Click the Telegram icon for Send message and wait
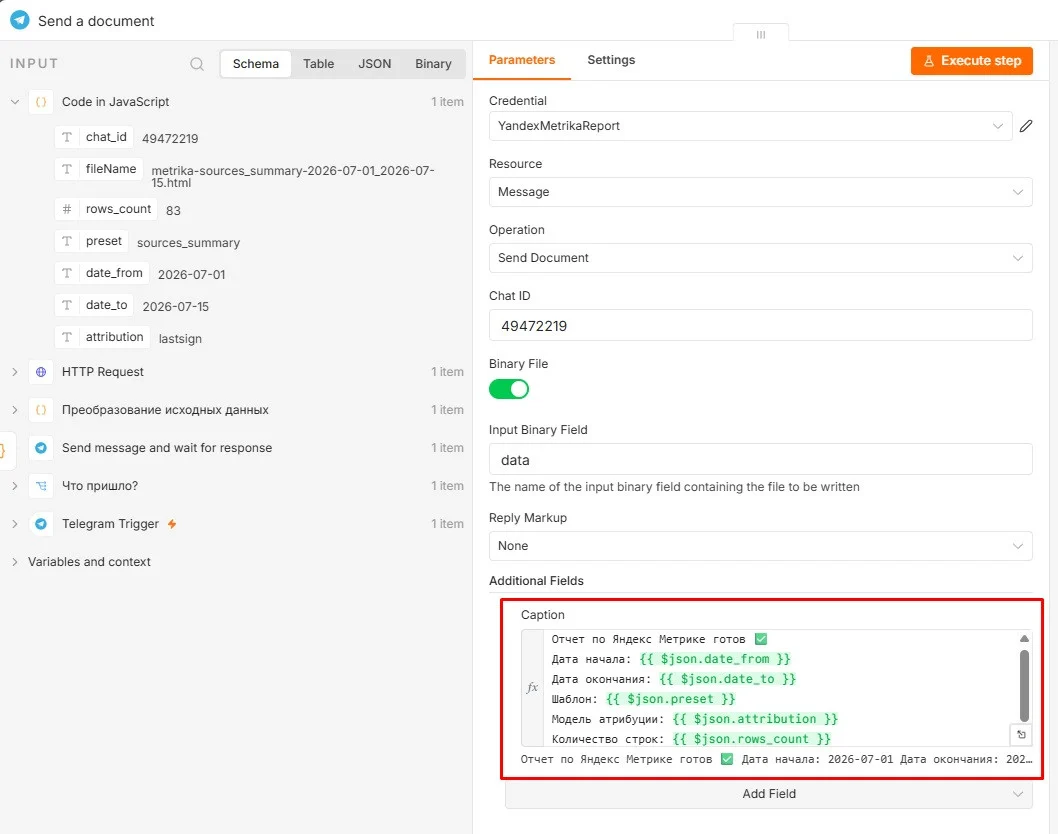 click(x=41, y=447)
